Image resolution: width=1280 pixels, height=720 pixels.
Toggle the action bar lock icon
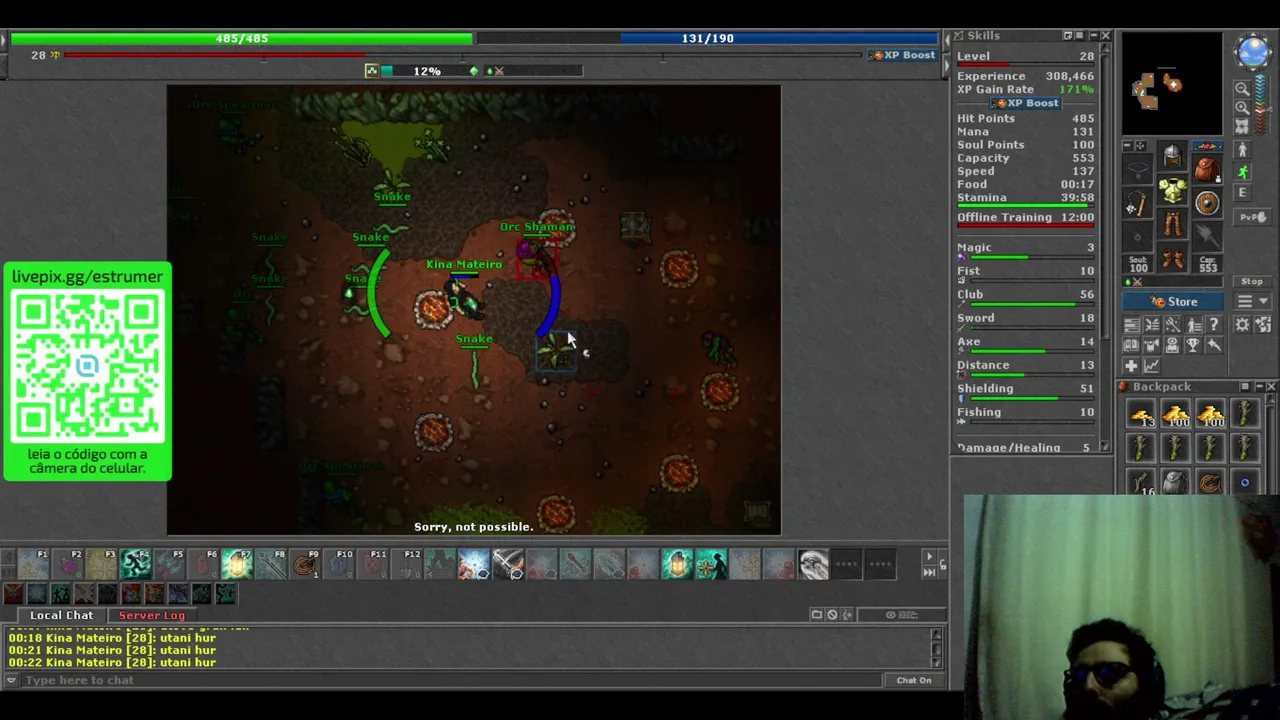point(942,565)
